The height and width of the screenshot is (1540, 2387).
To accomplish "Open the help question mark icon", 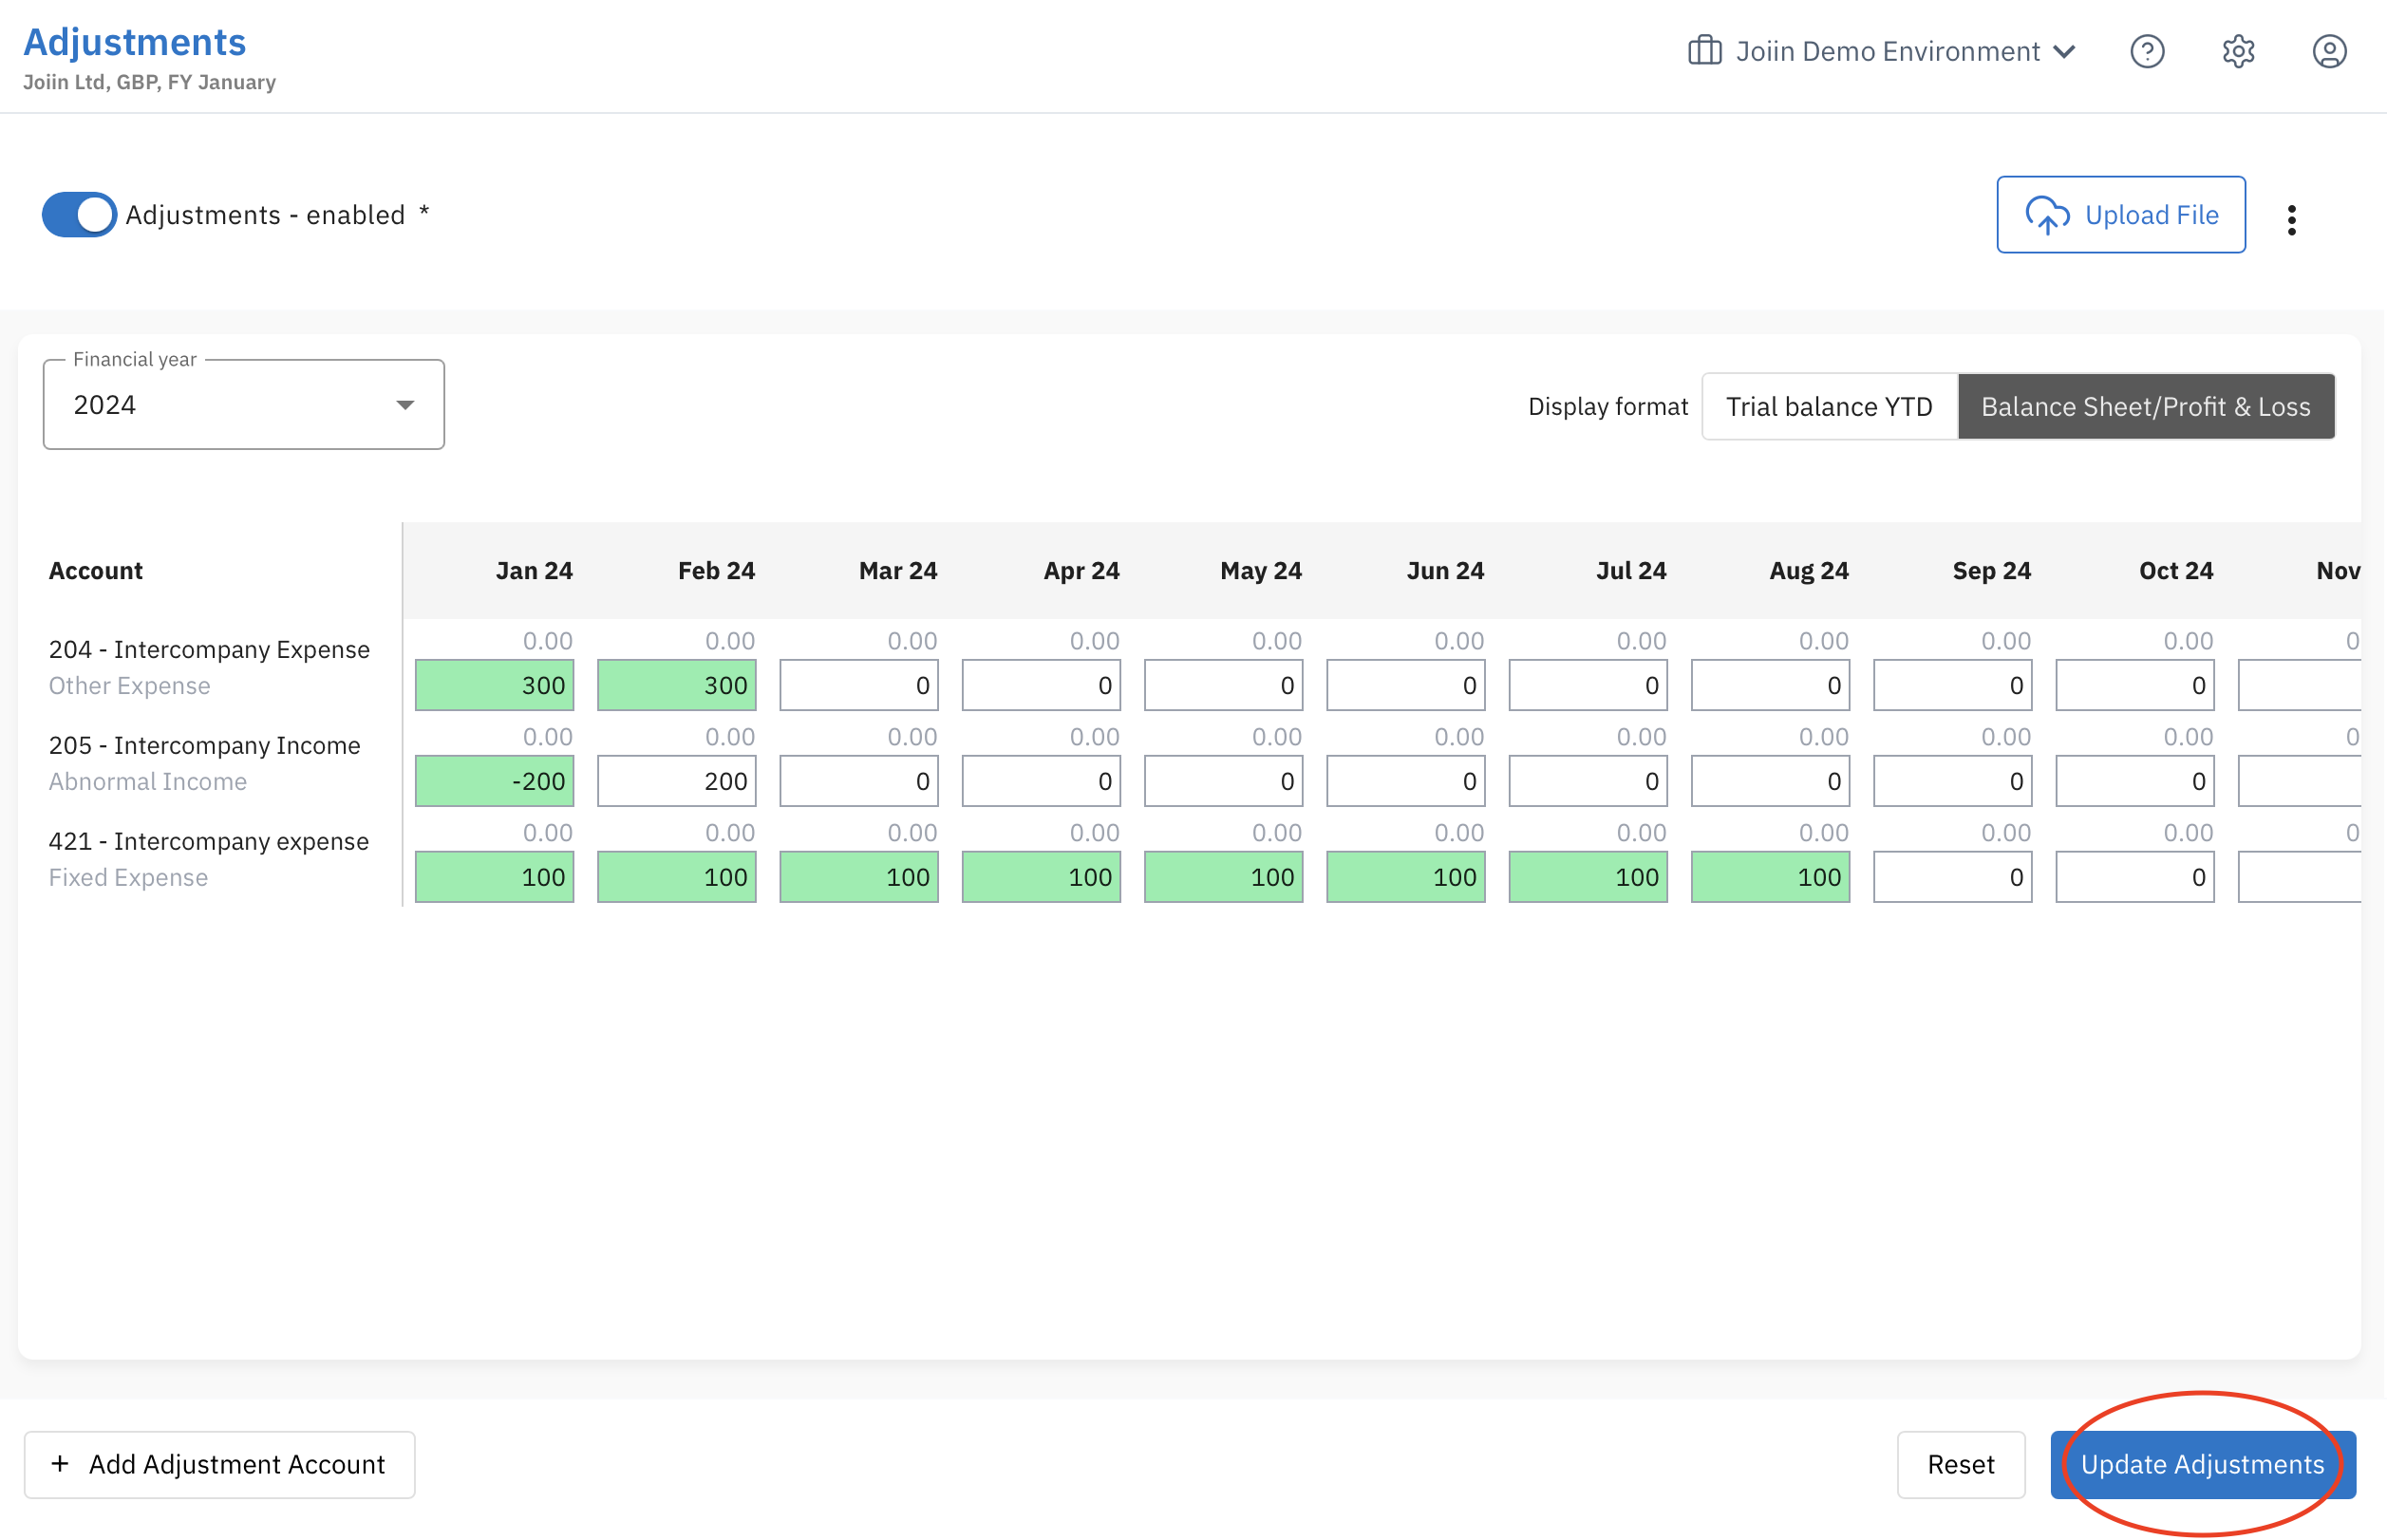I will click(x=2146, y=51).
